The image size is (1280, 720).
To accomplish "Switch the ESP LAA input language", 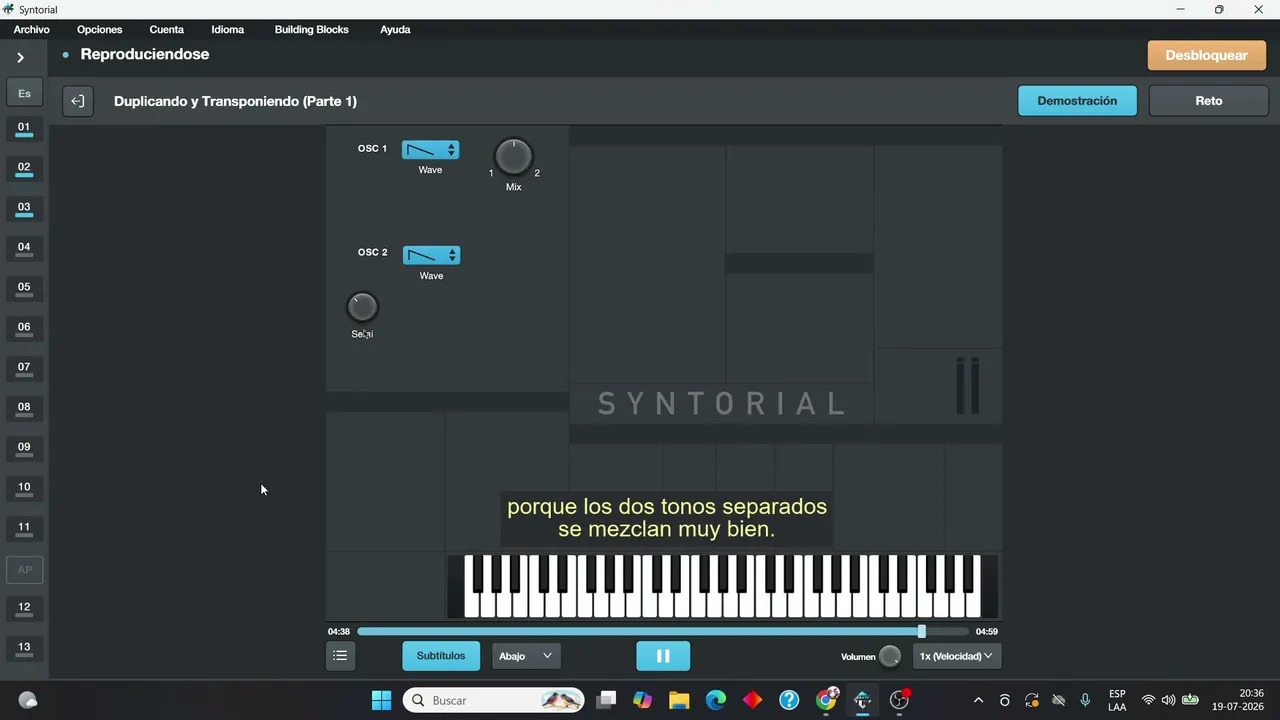I will point(1117,700).
